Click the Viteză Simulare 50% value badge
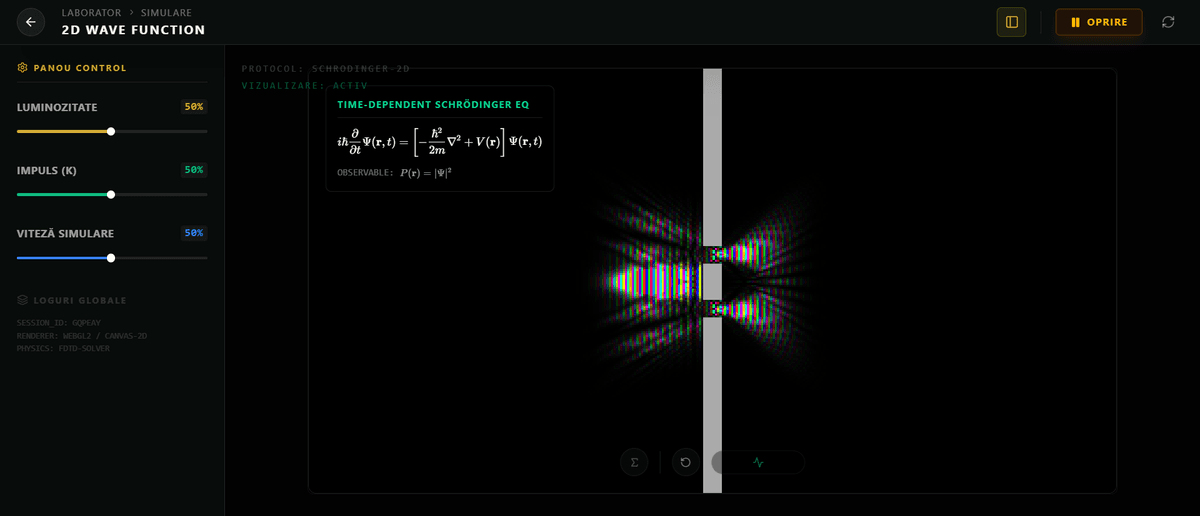Screen dimensions: 1200x516 tap(193, 233)
